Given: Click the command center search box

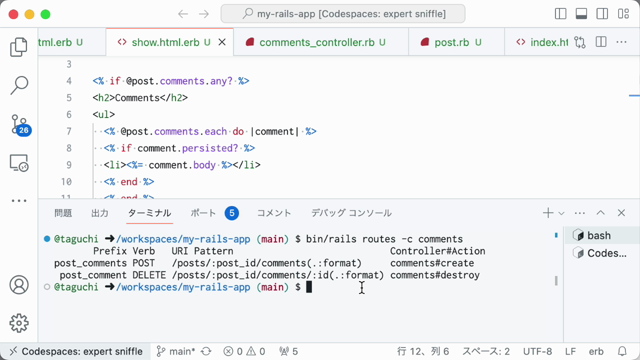Looking at the screenshot, I should [343, 14].
